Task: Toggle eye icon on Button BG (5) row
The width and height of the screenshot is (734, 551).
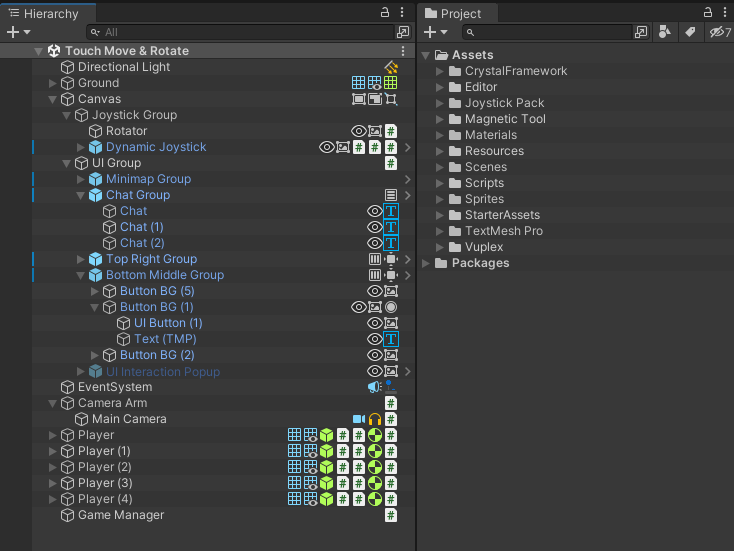Action: 374,291
